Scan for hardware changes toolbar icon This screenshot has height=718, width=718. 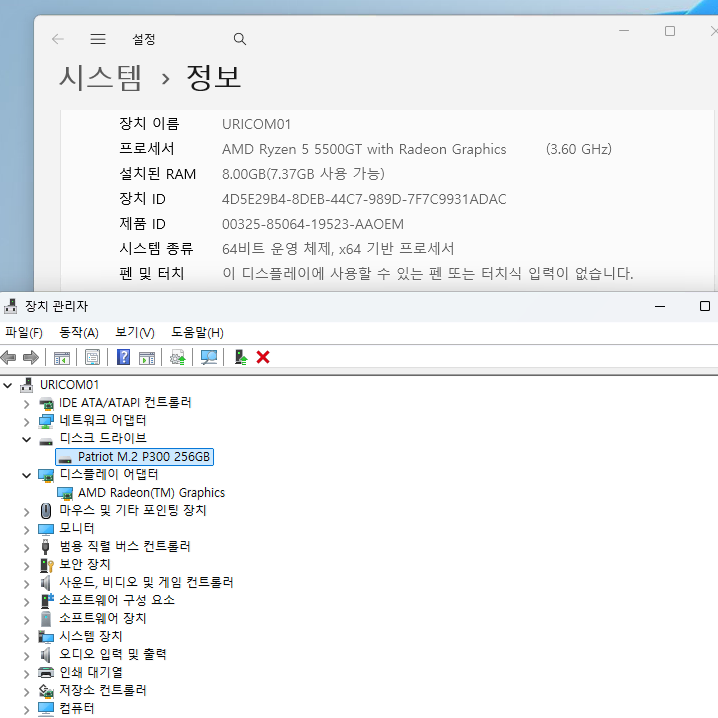(x=209, y=358)
